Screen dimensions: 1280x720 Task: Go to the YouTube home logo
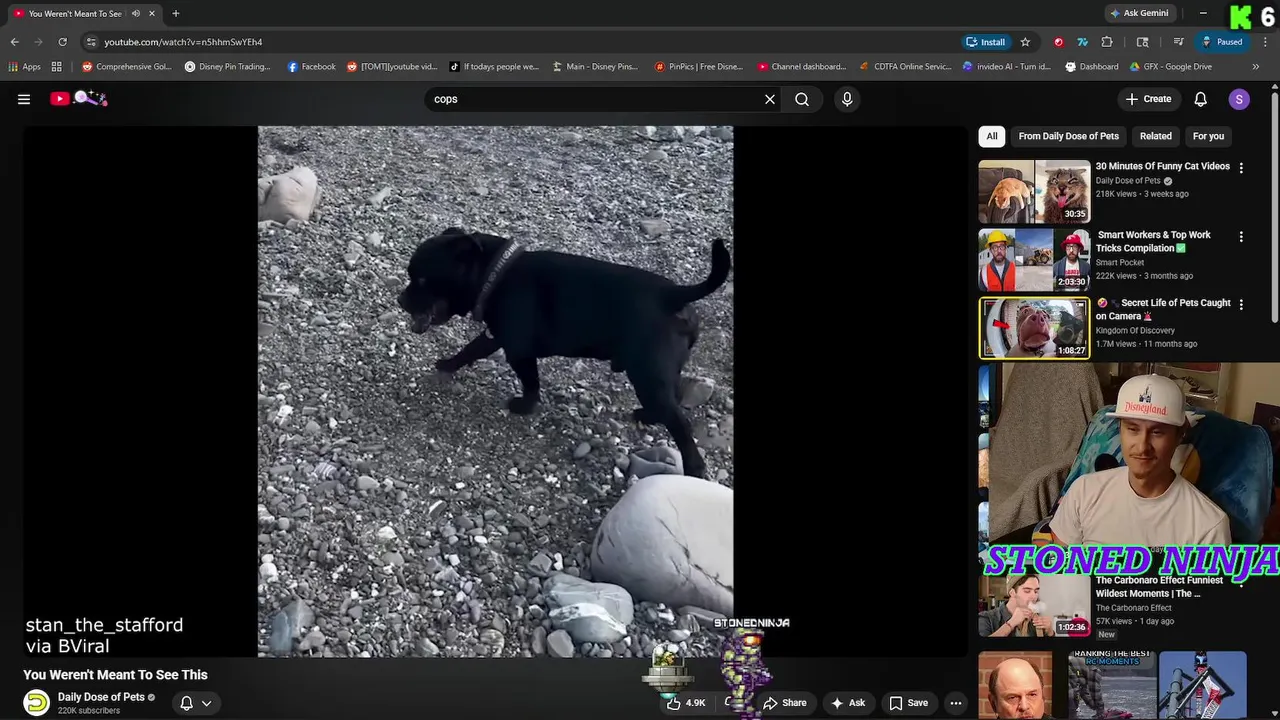[x=79, y=98]
